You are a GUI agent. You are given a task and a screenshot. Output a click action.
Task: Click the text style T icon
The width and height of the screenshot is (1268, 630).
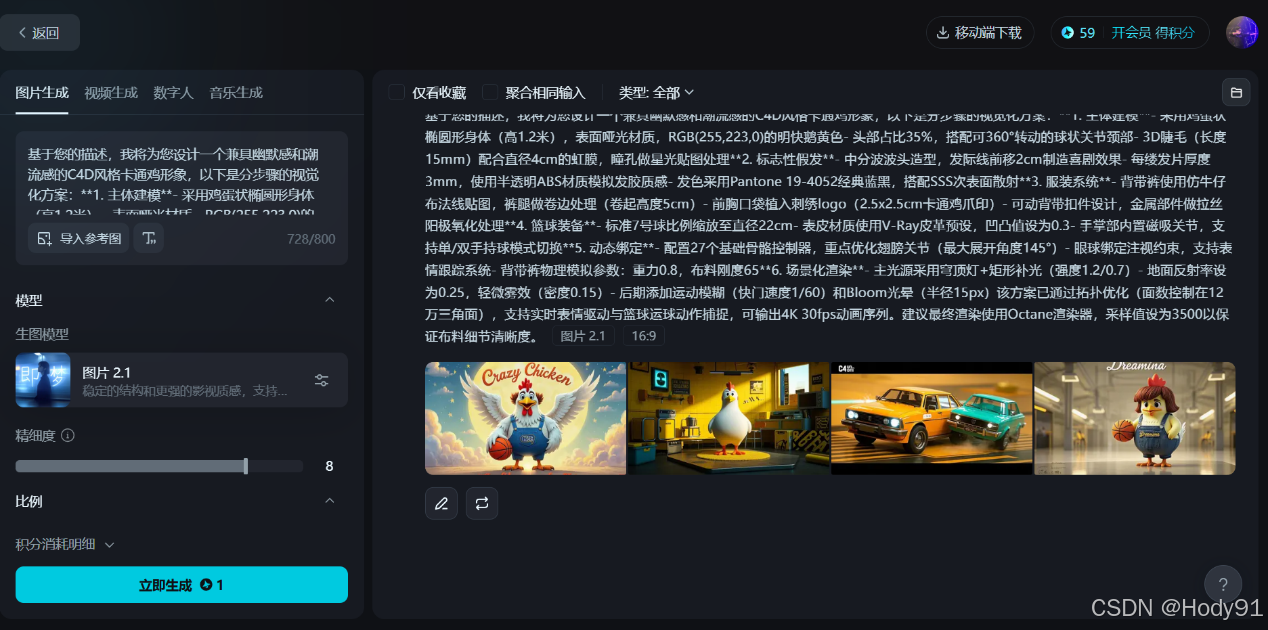149,238
